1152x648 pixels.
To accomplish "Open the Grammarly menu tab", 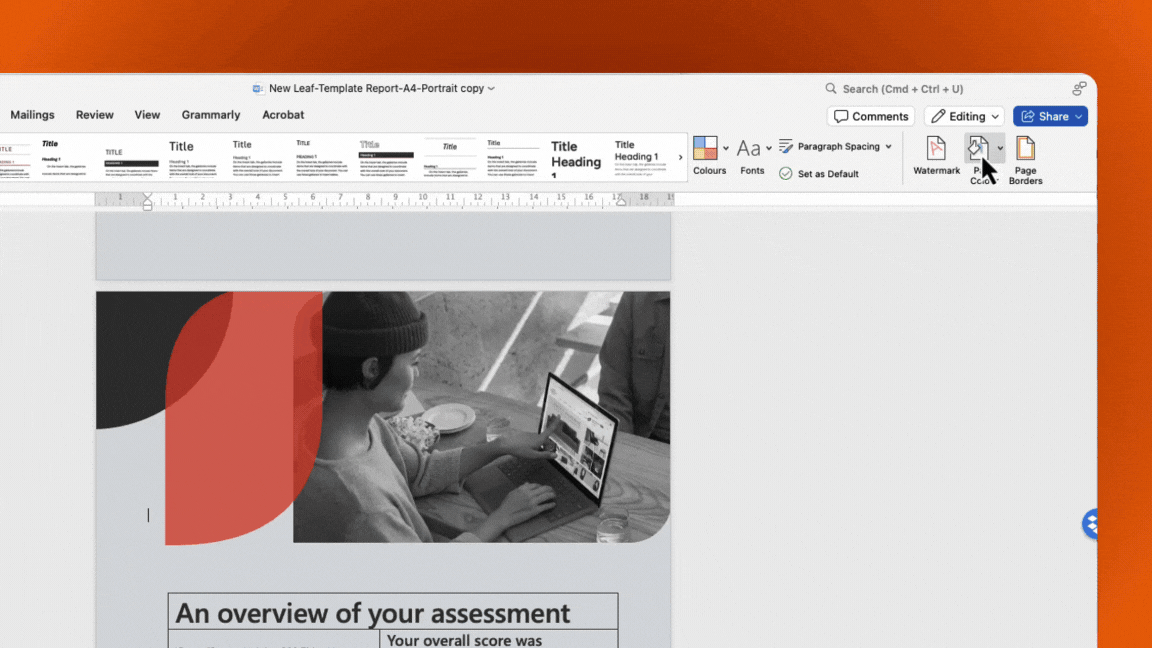I will 210,115.
